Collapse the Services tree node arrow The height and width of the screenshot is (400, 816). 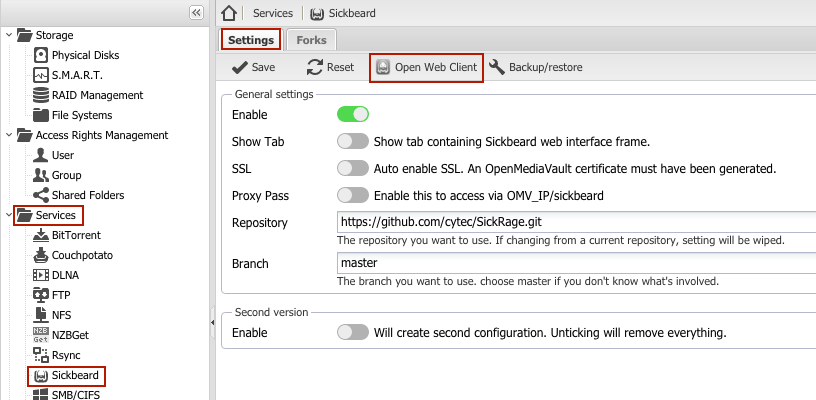(x=9, y=215)
